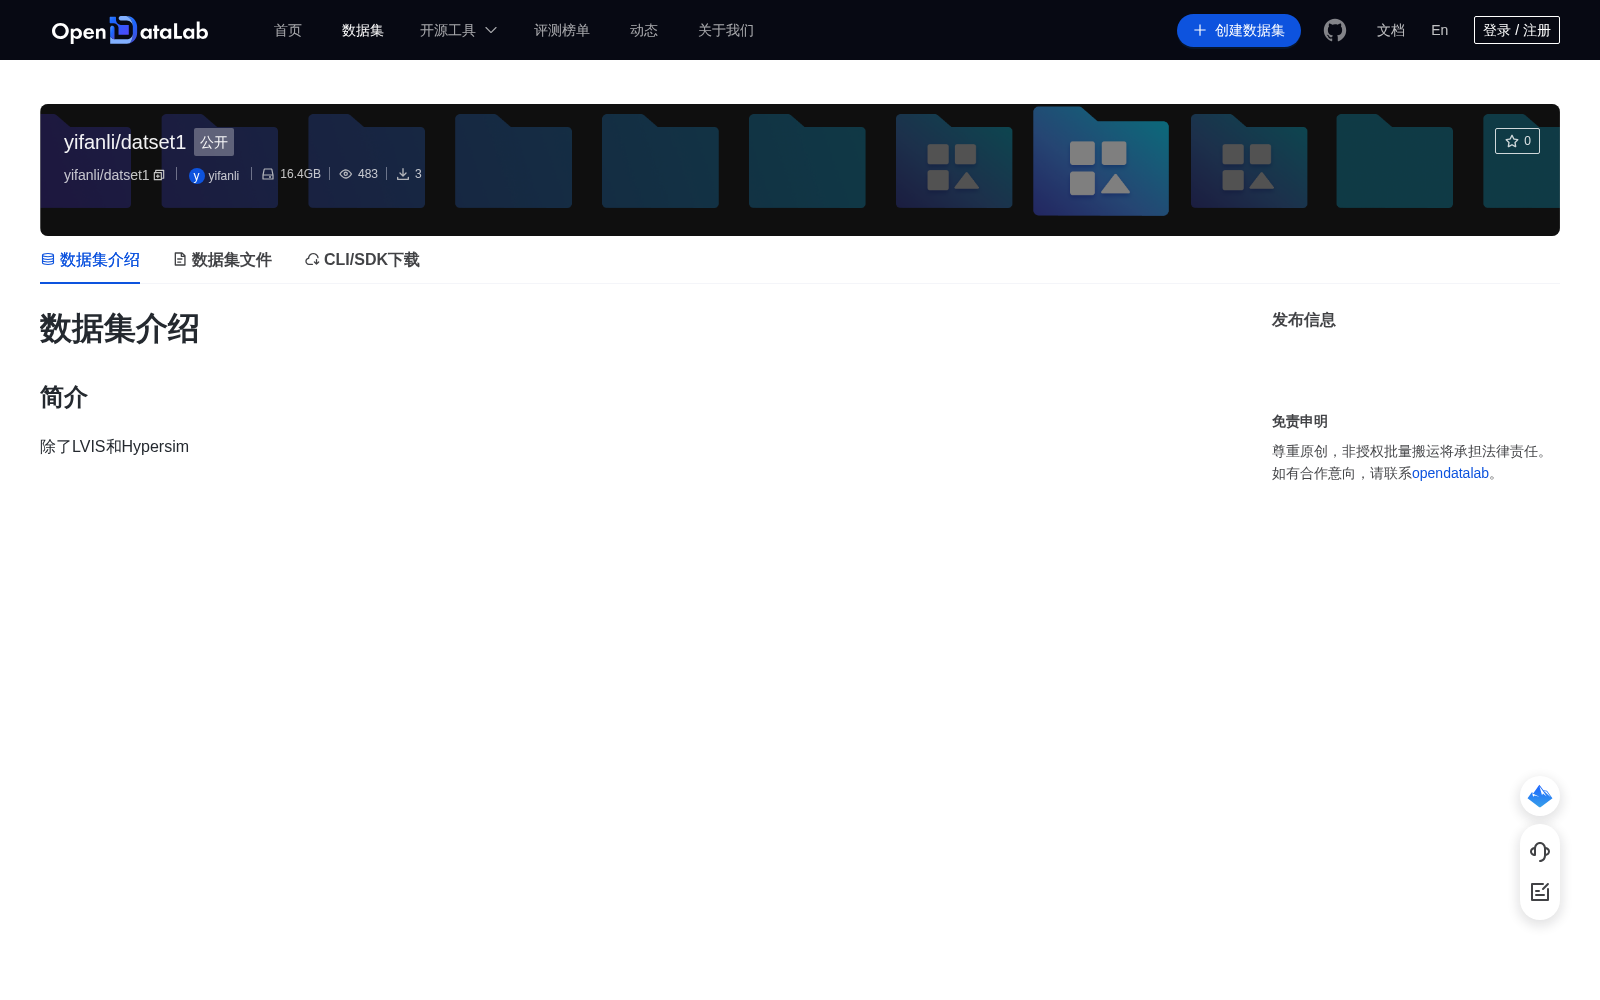Click the yifanli author name link
This screenshot has height=1000, width=1600.
tap(224, 176)
